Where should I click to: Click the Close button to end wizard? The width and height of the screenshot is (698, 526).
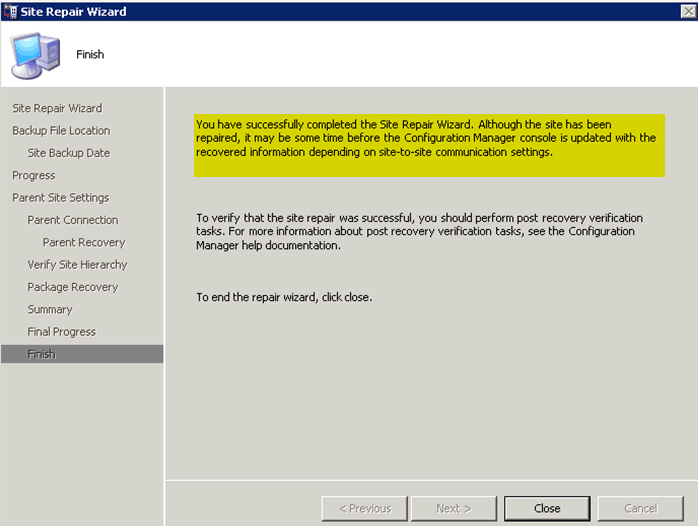(x=547, y=508)
